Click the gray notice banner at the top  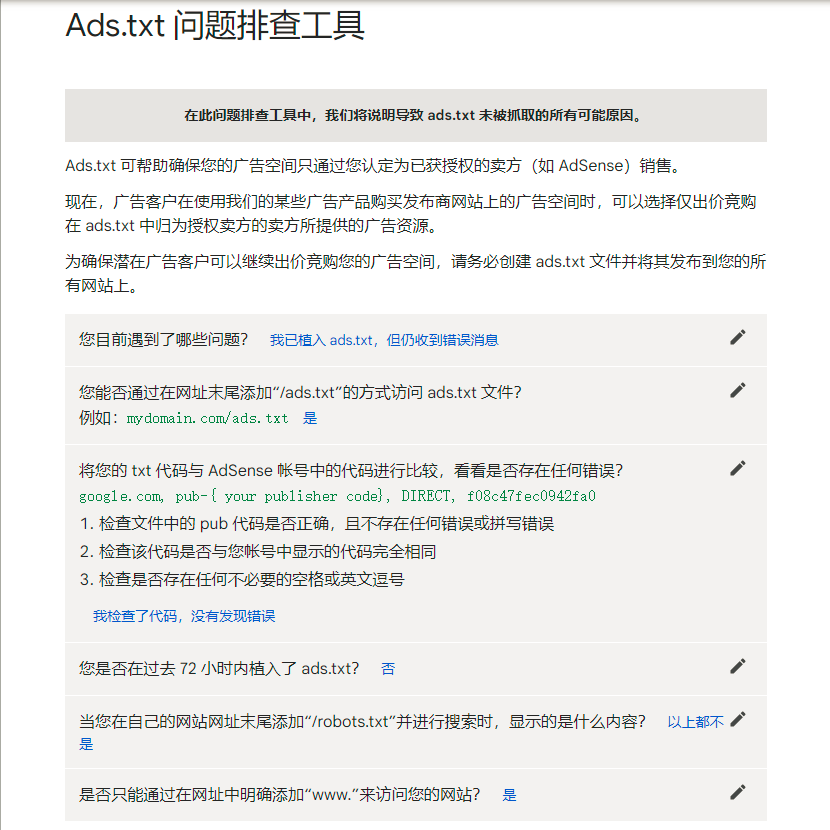(x=415, y=116)
